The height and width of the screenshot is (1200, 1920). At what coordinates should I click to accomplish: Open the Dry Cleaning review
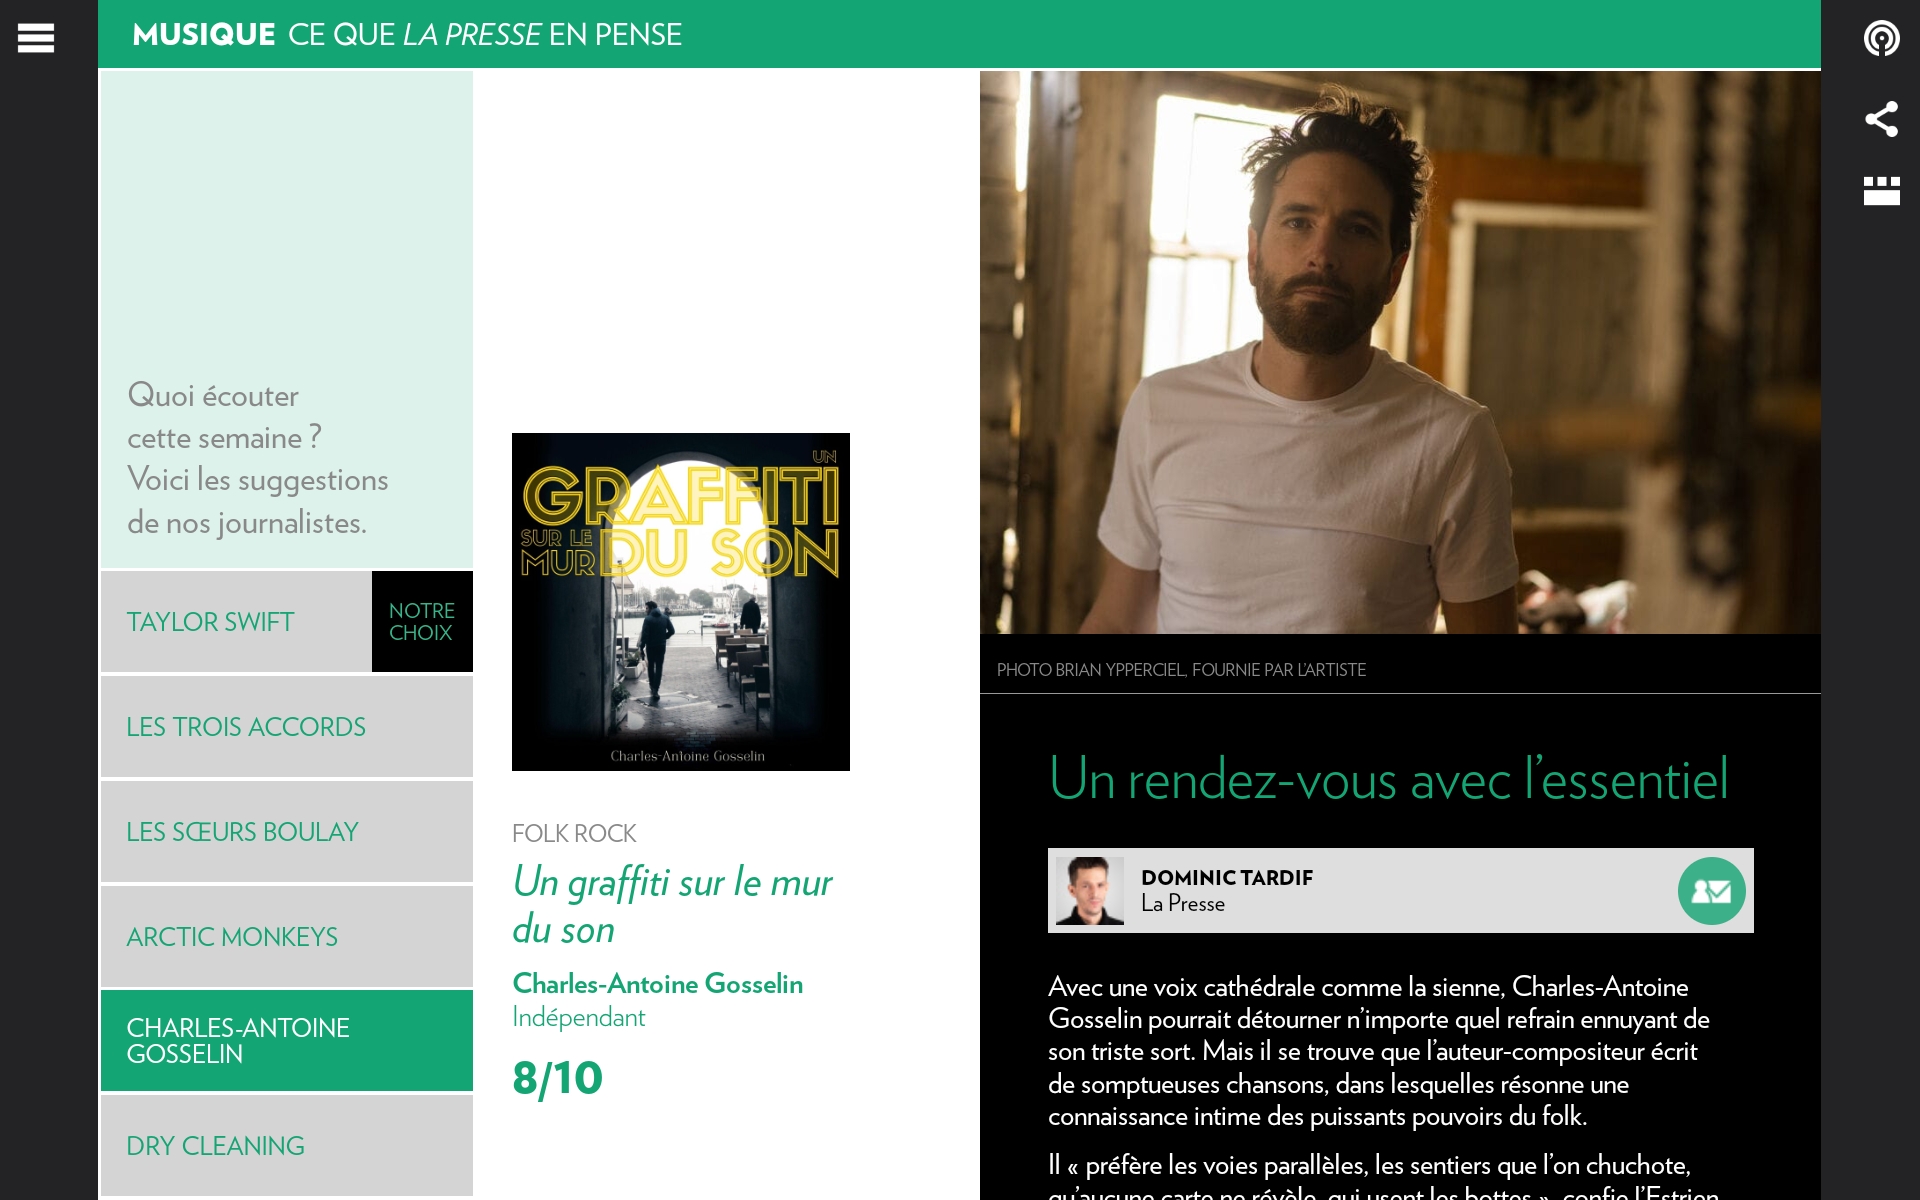click(x=287, y=1146)
